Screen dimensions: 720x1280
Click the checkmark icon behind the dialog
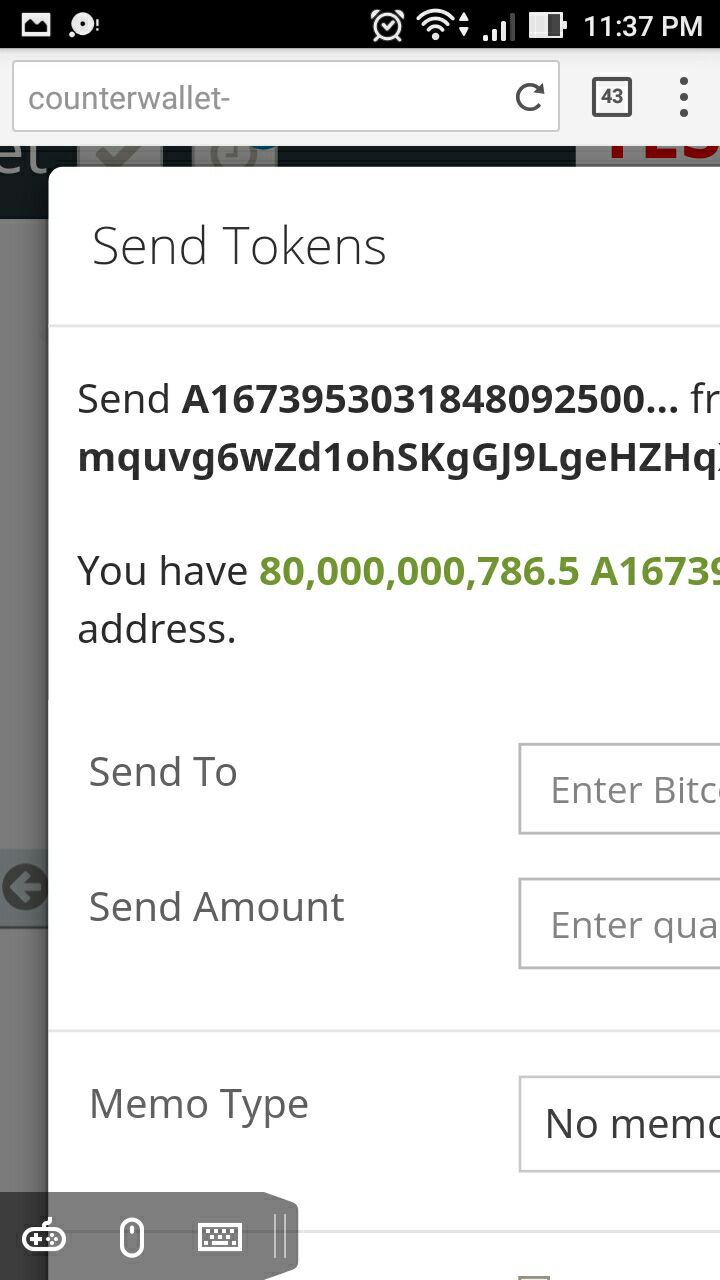[119, 156]
